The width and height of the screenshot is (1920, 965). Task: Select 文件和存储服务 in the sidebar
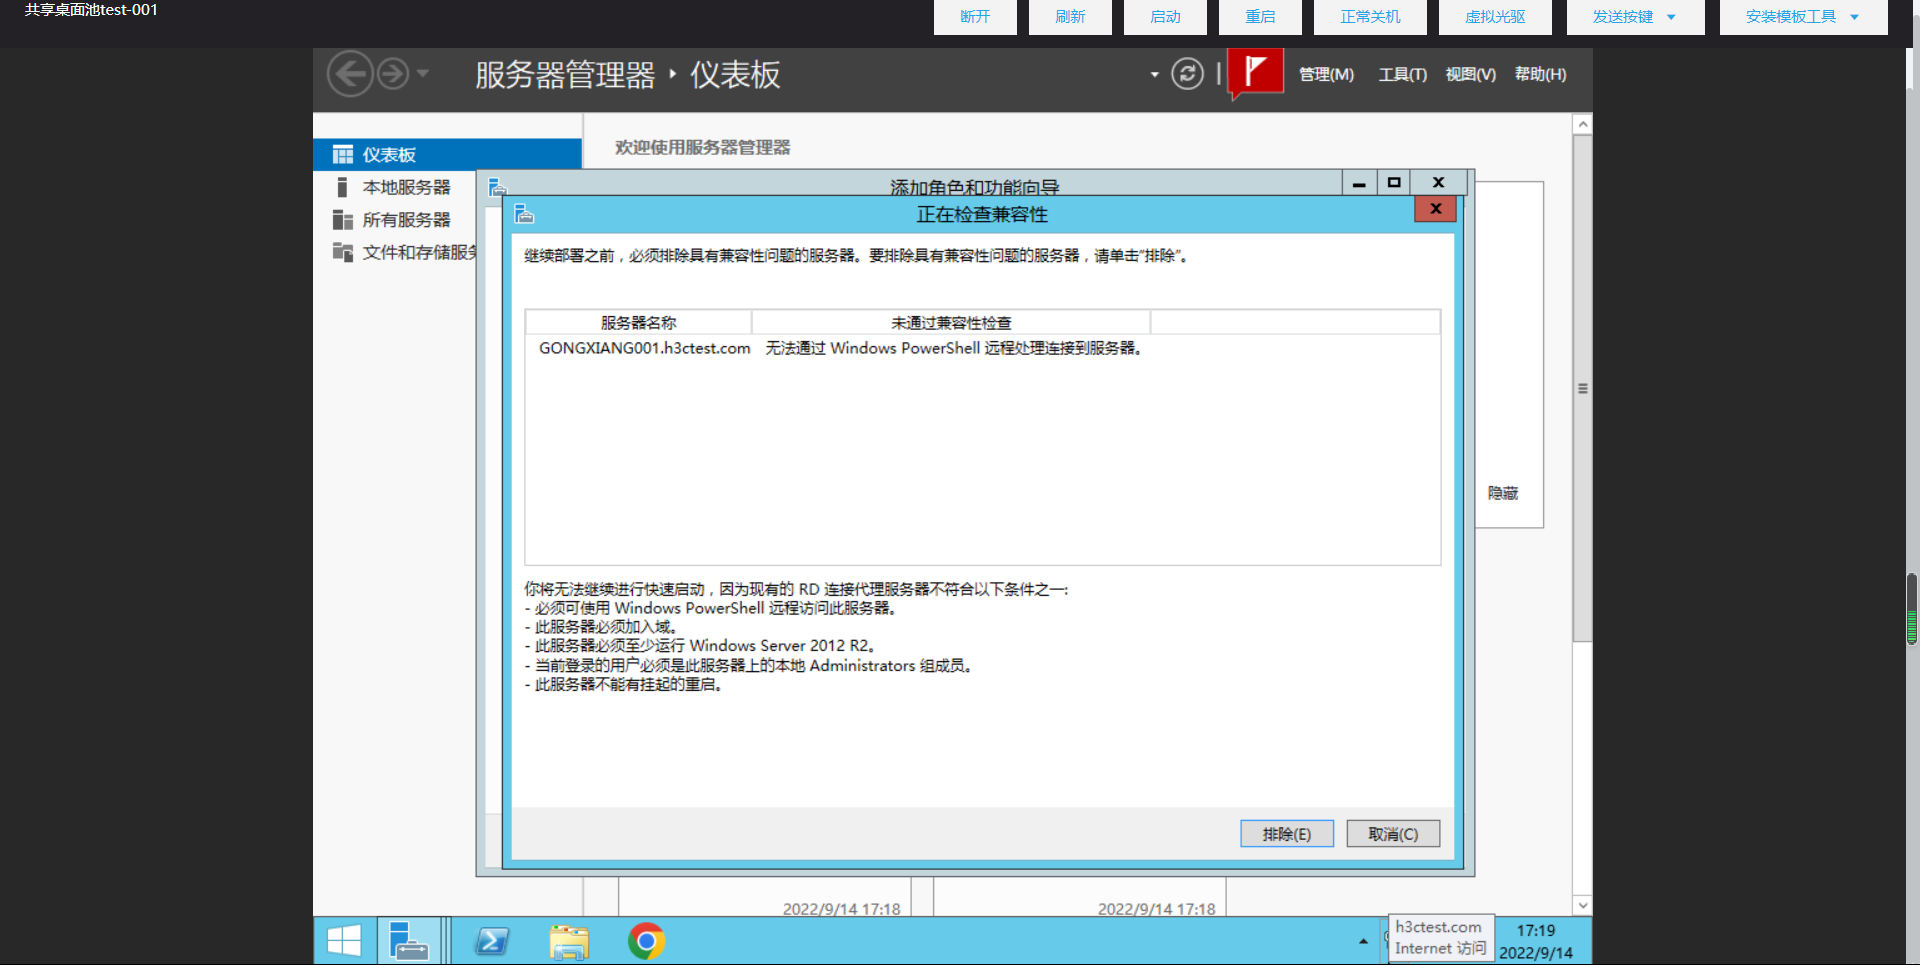coord(405,252)
